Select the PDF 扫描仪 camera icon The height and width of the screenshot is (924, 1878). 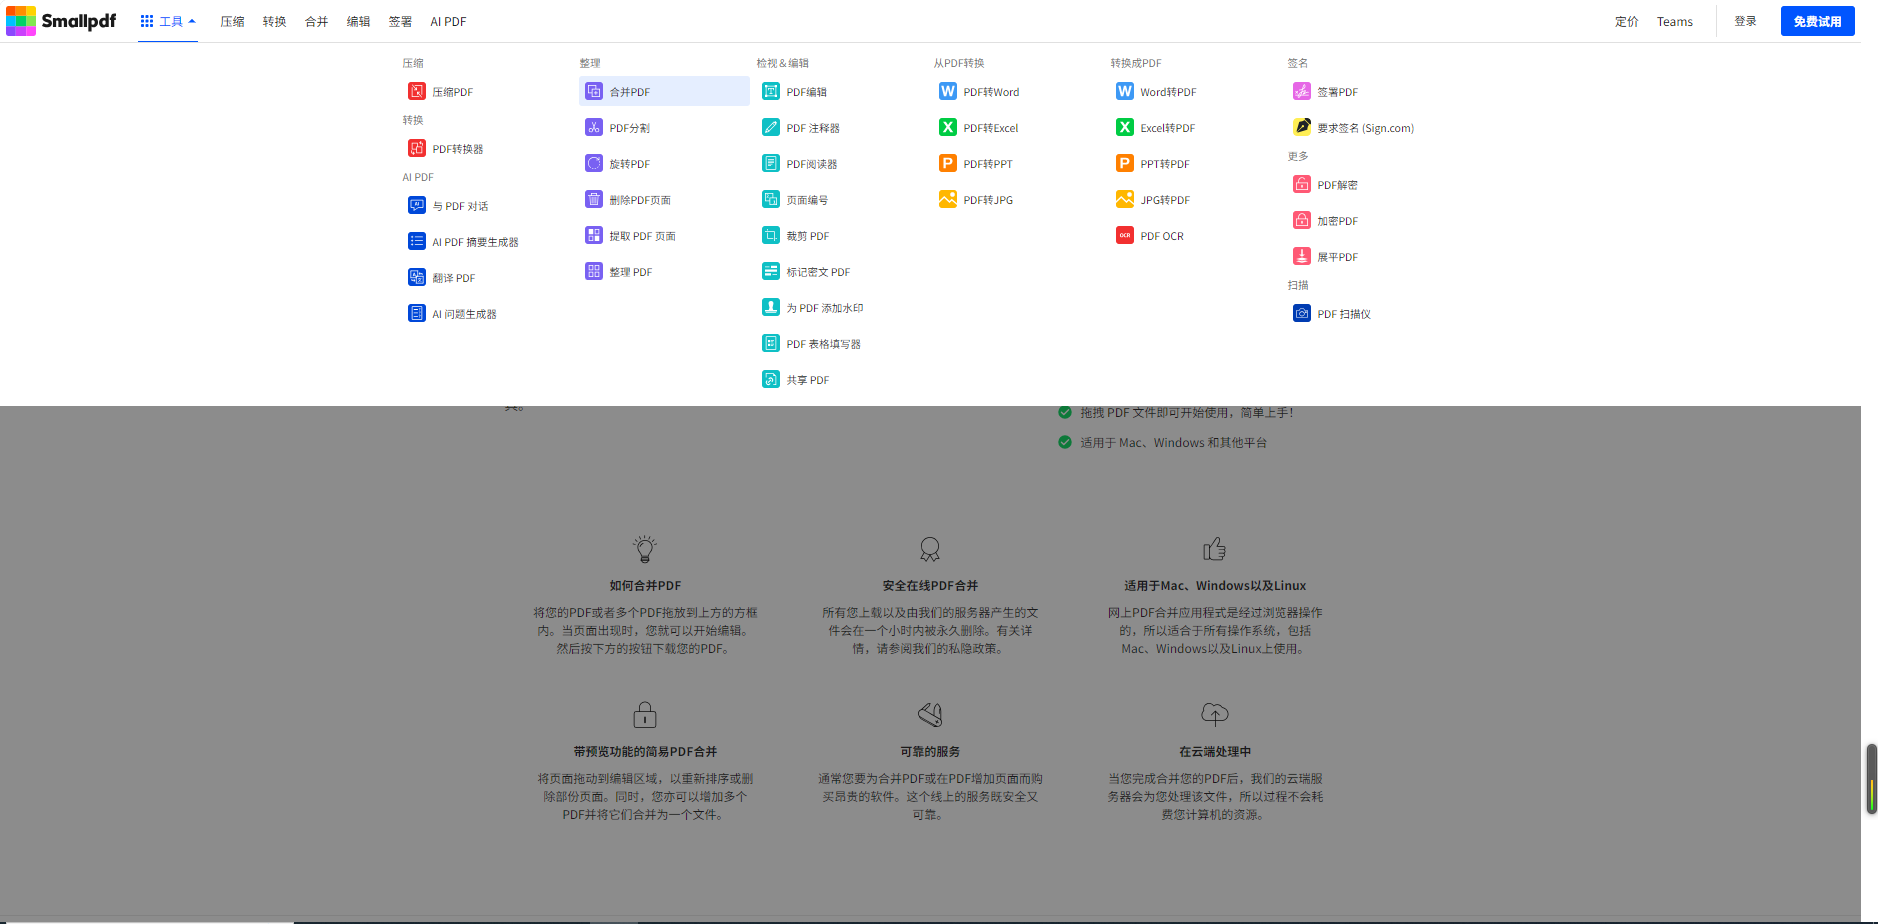click(x=1302, y=314)
